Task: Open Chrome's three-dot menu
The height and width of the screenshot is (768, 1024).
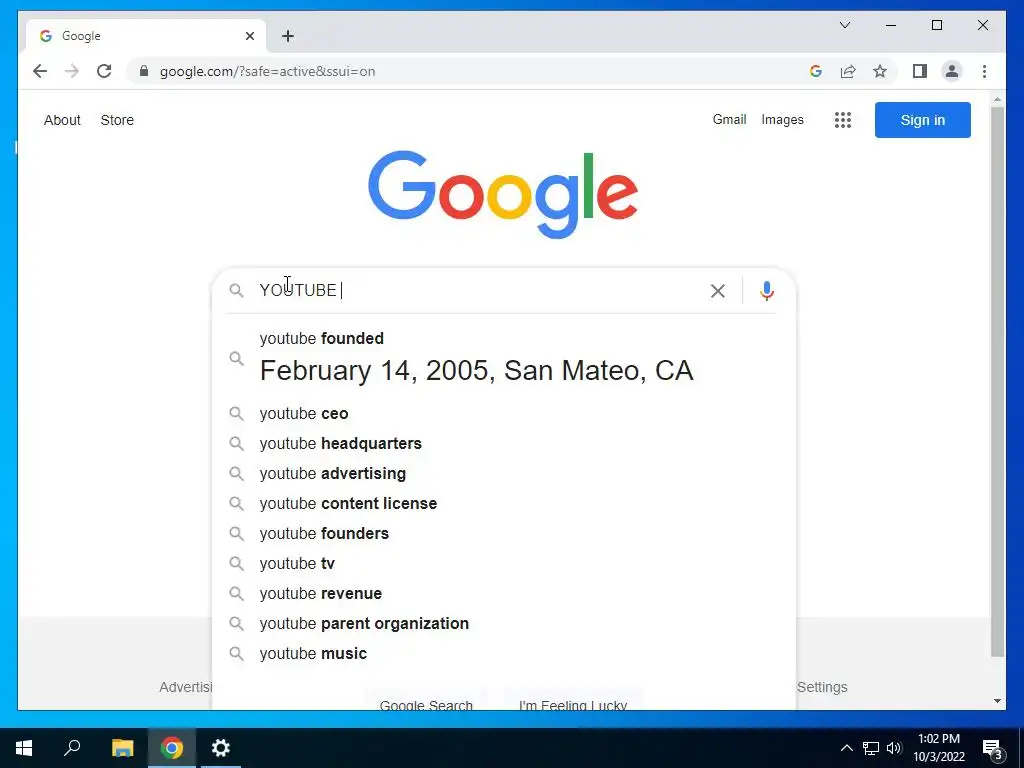Action: (x=984, y=71)
